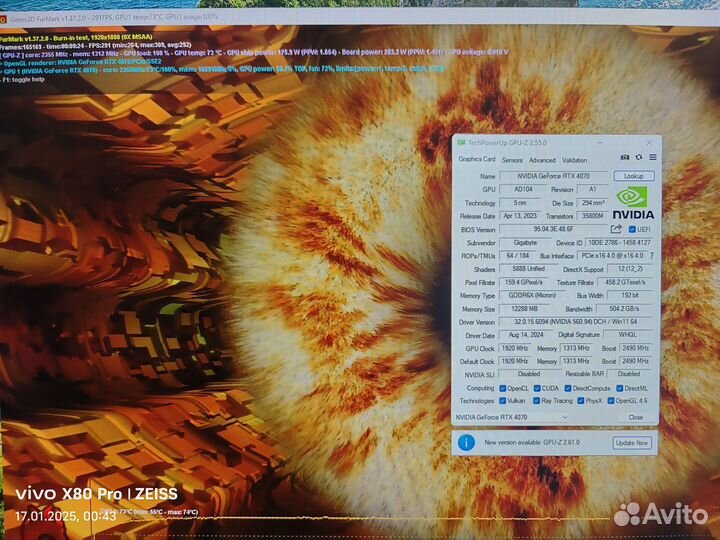This screenshot has height=540, width=720.
Task: Toggle the OpenCL checkbox
Action: [x=502, y=388]
